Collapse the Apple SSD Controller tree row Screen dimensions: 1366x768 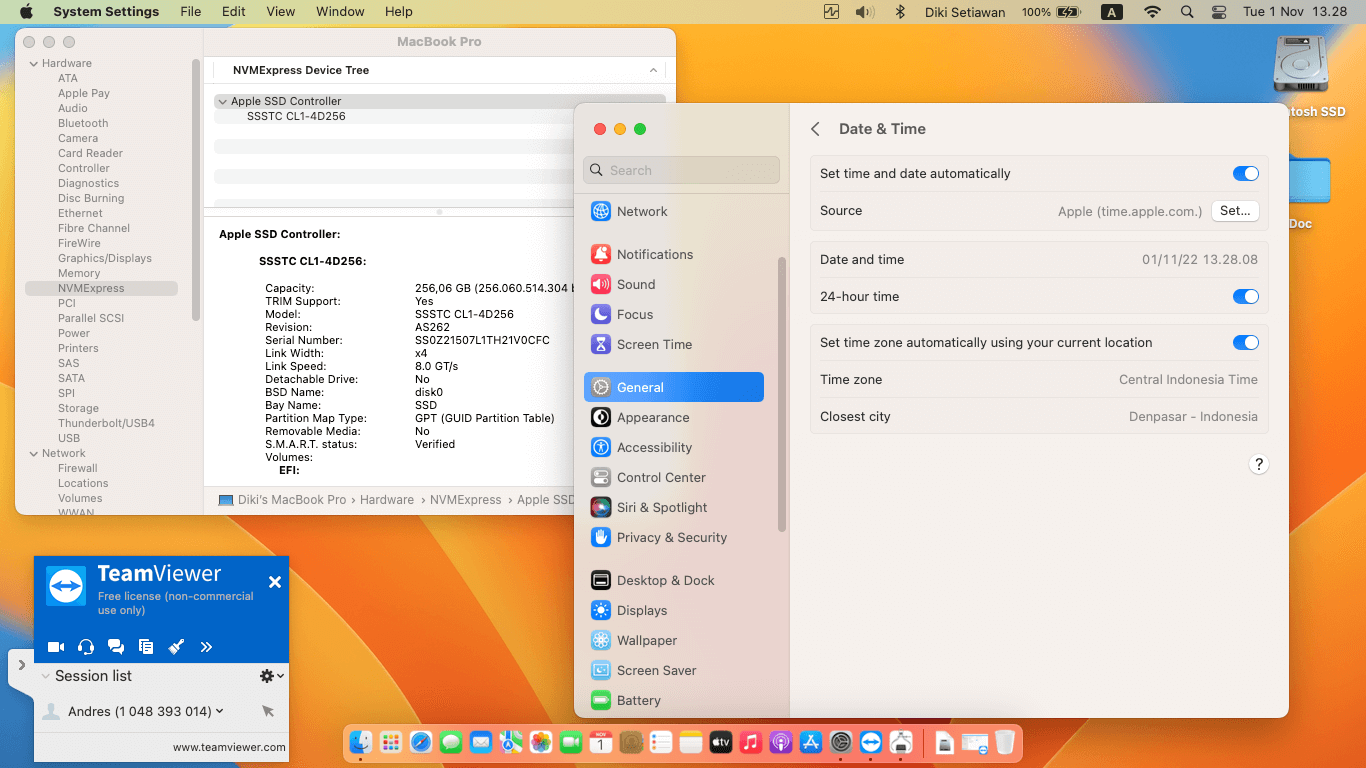pos(222,101)
